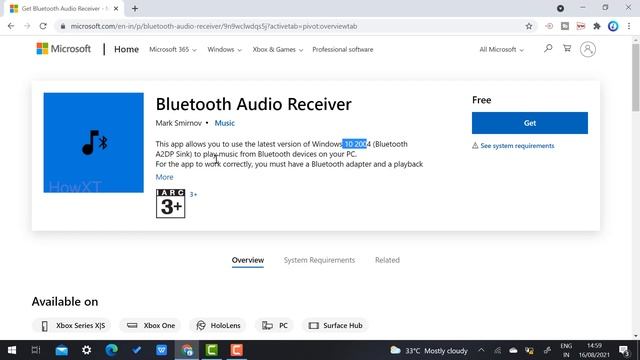Open the Windows Start menu
Viewport: 640px width, 360px height.
(x=12, y=350)
